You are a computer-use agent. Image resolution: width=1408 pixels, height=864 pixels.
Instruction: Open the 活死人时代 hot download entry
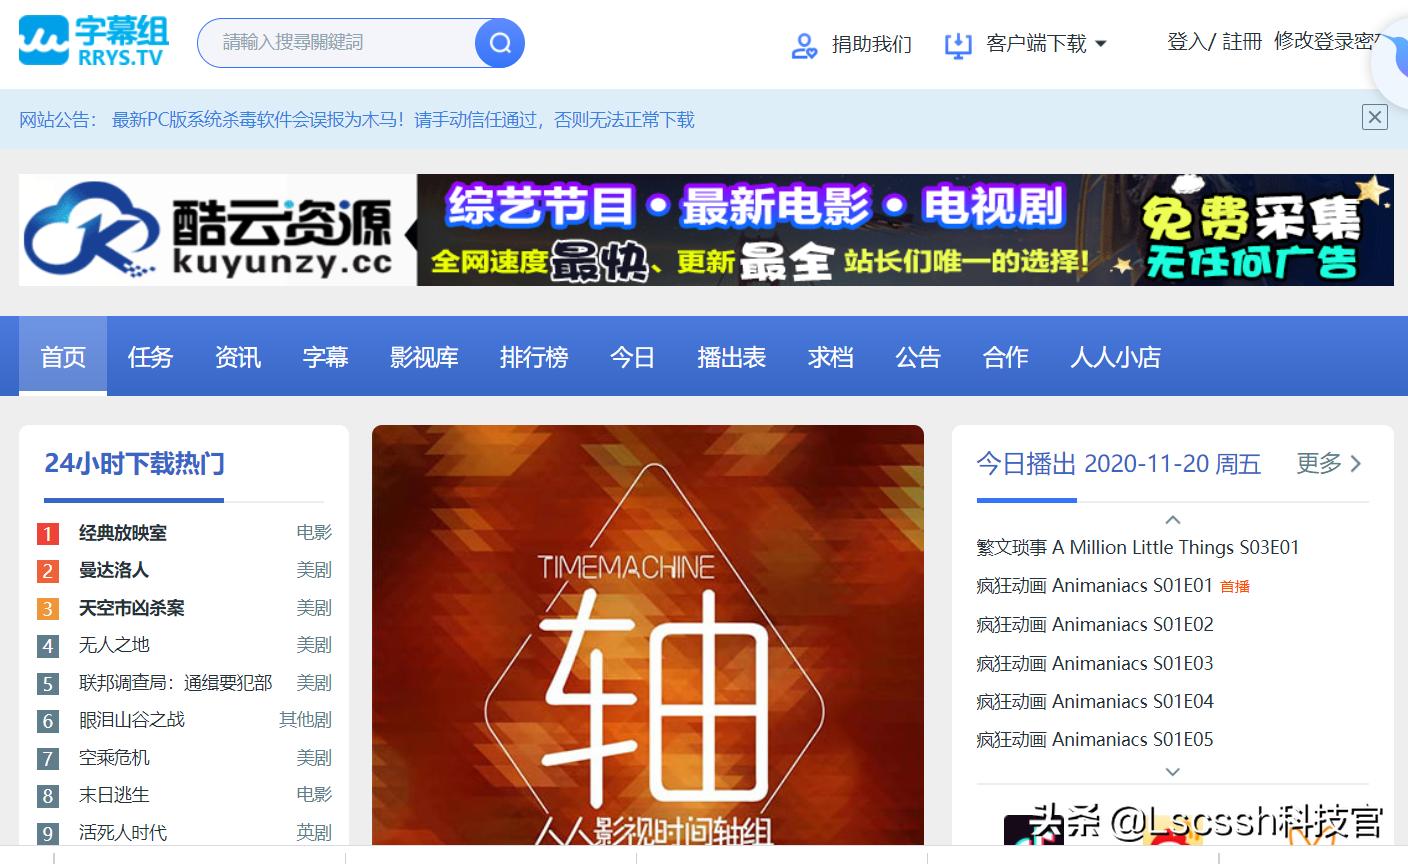pos(123,833)
